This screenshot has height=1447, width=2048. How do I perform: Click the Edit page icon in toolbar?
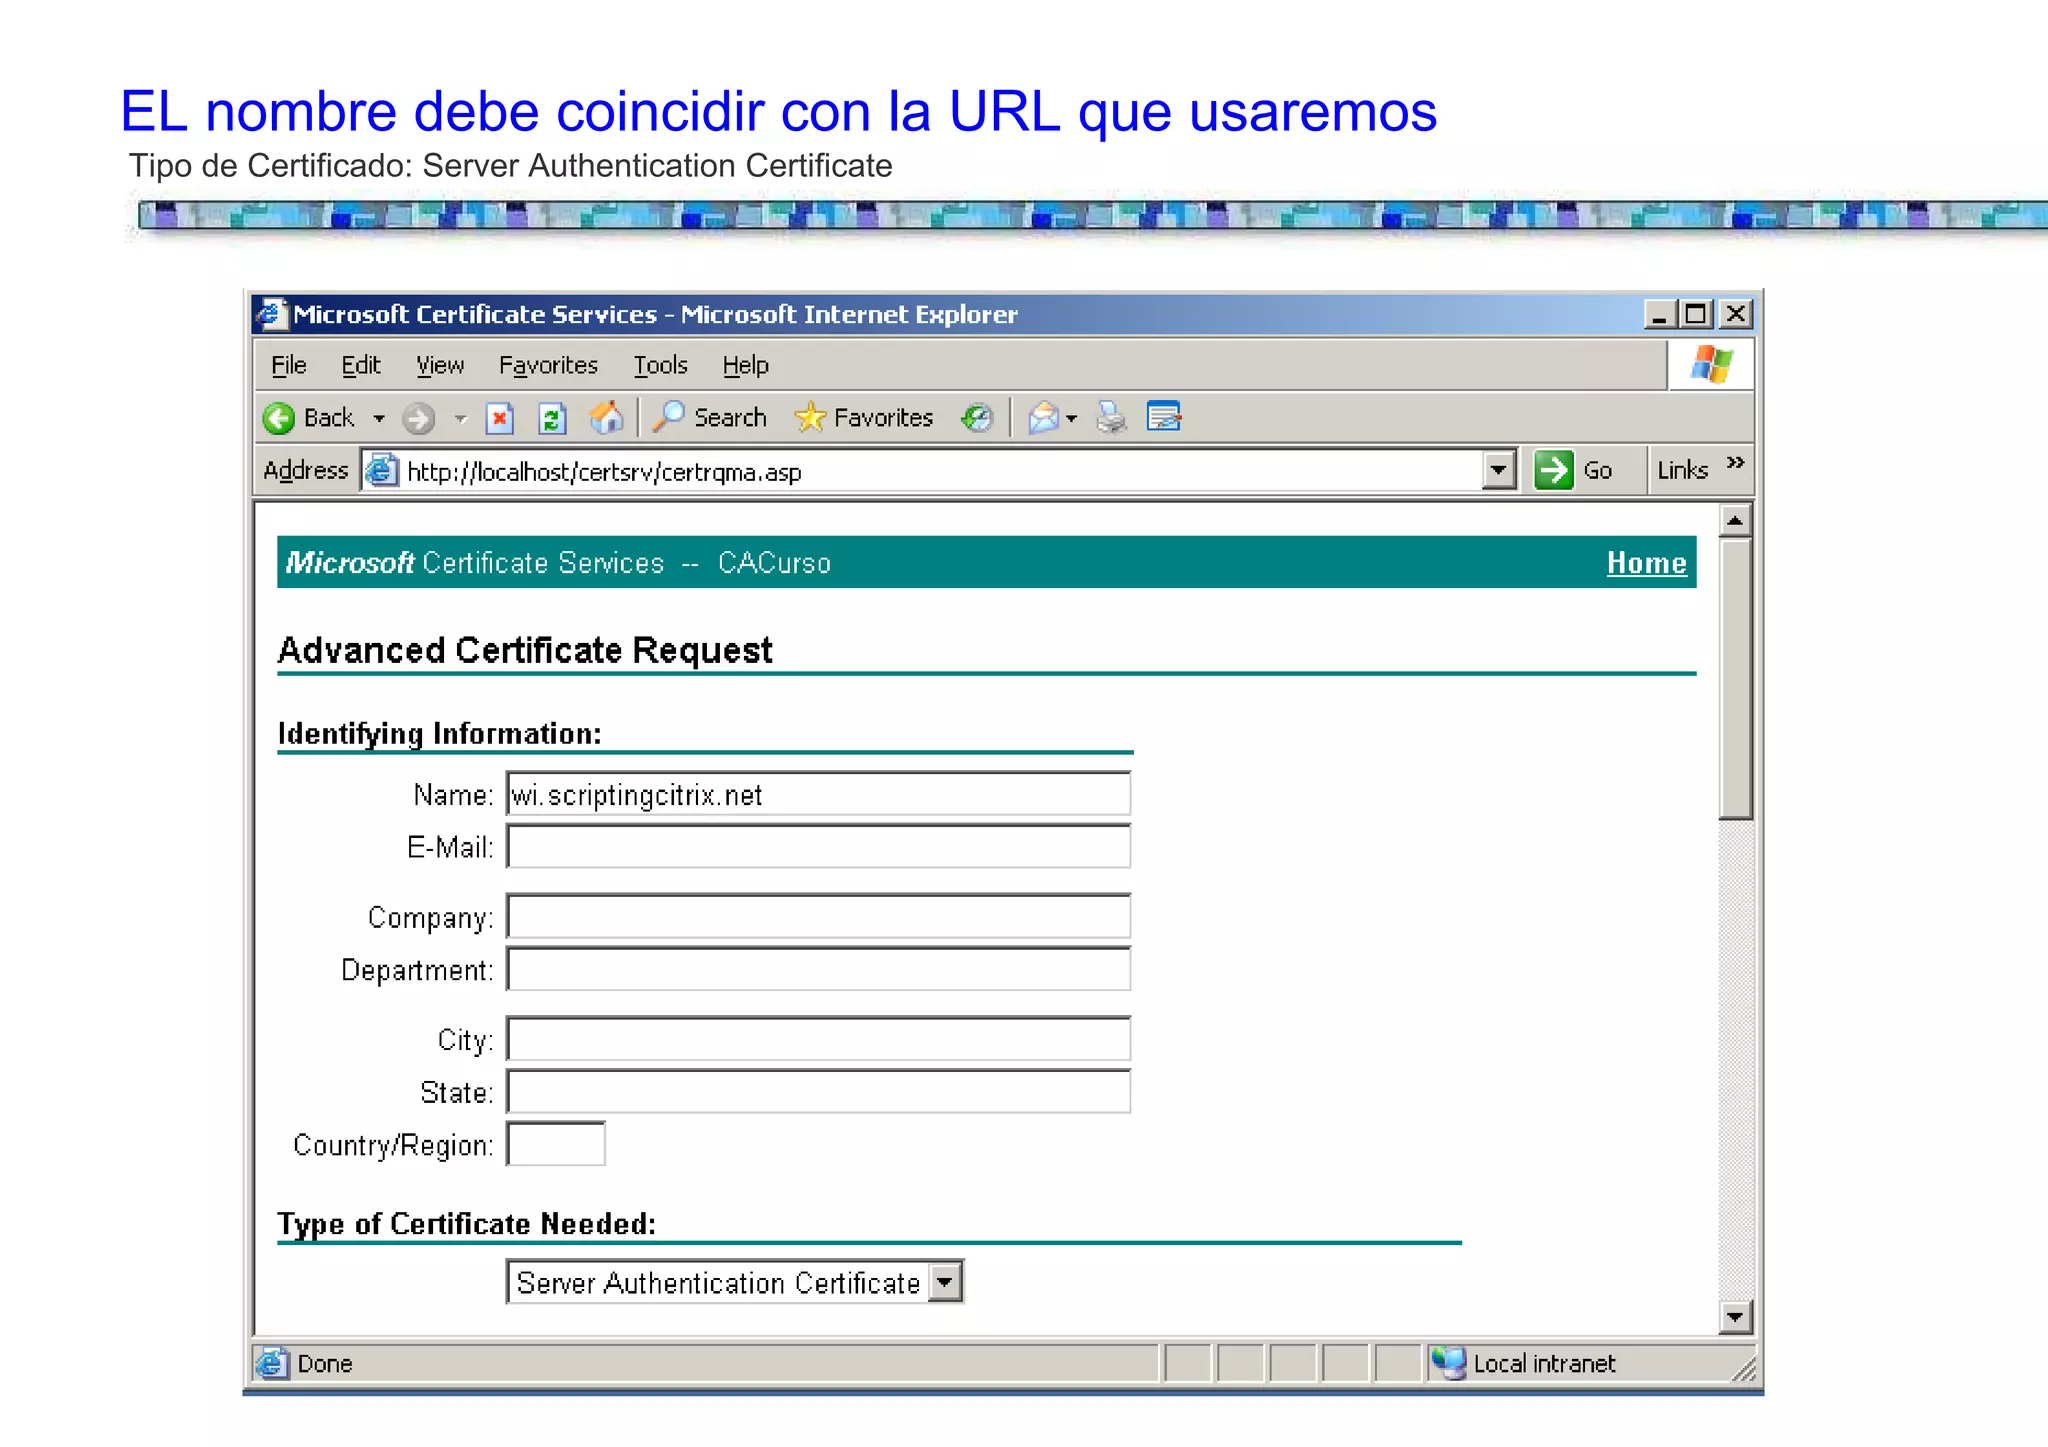[x=1164, y=416]
